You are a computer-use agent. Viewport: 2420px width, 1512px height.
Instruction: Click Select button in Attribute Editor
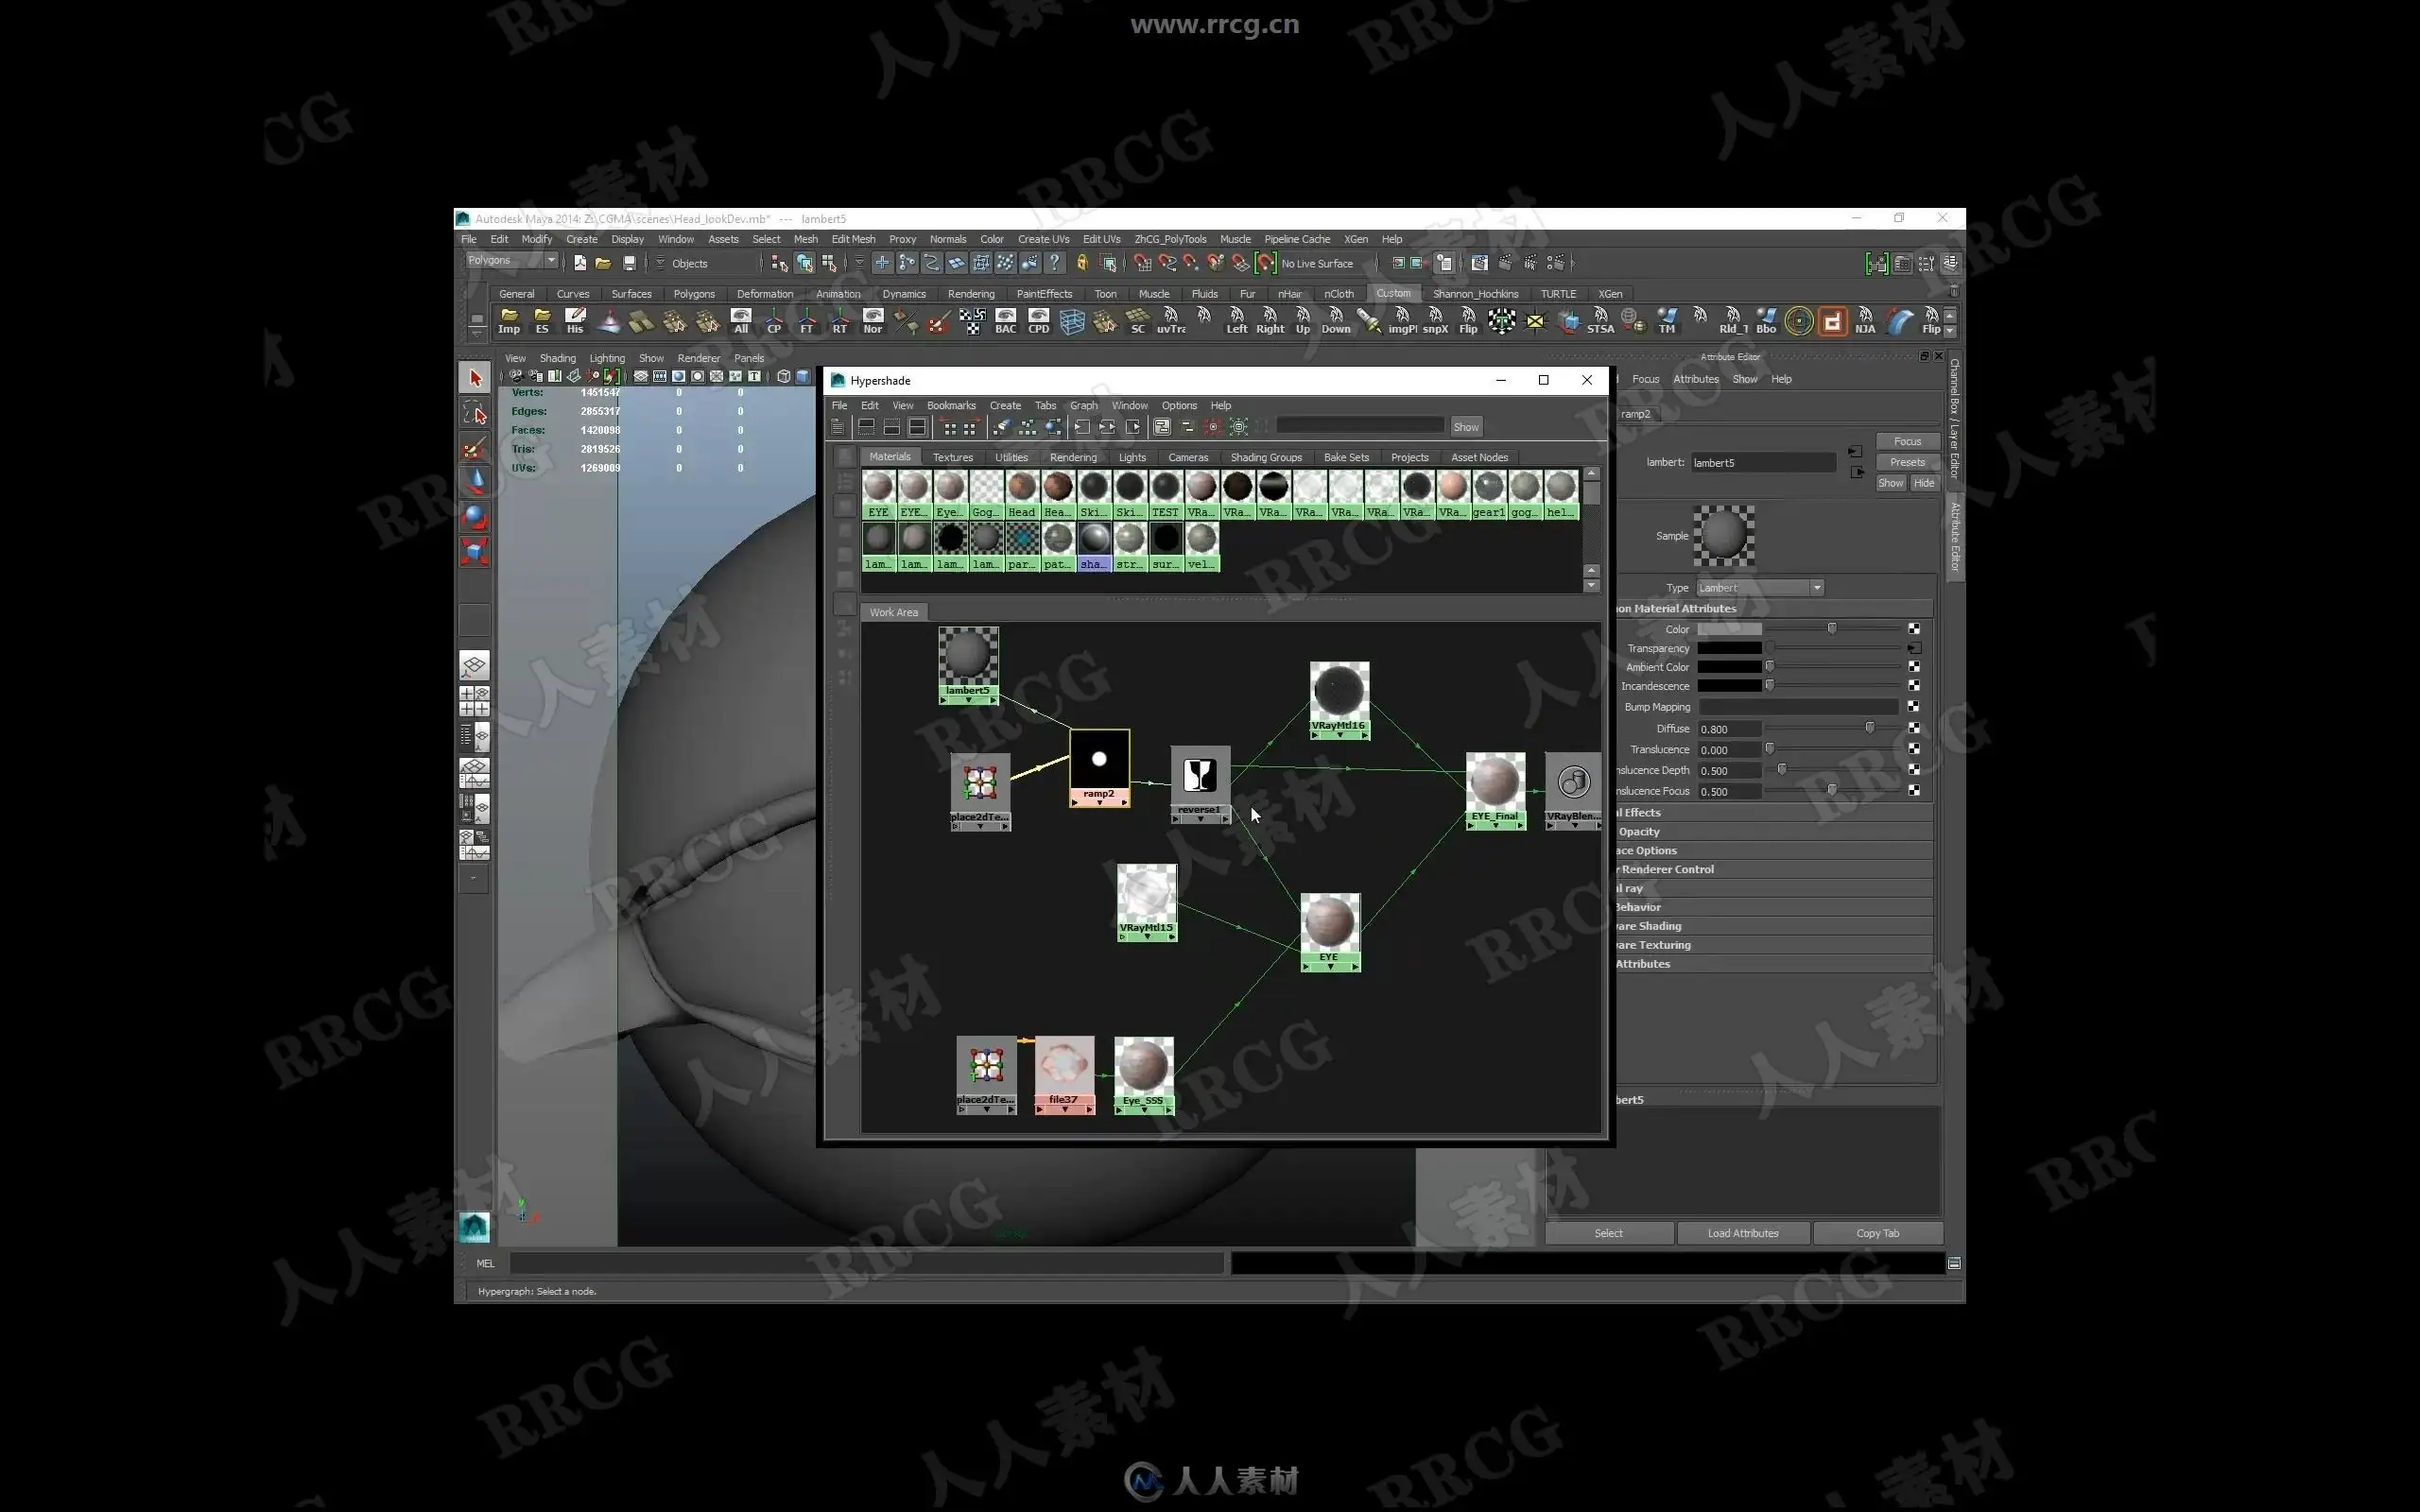tap(1608, 1233)
